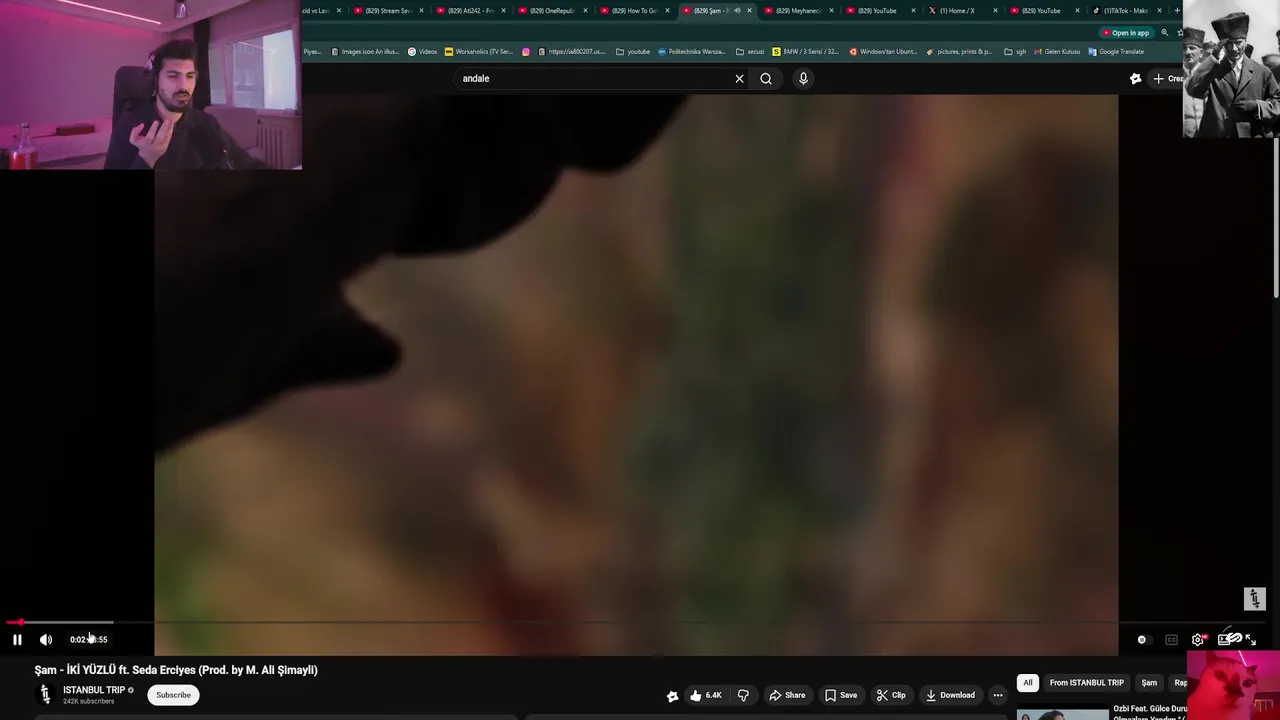Viewport: 1280px width, 720px height.
Task: Switch to the 'How To Ge' browser tab
Action: tap(634, 11)
